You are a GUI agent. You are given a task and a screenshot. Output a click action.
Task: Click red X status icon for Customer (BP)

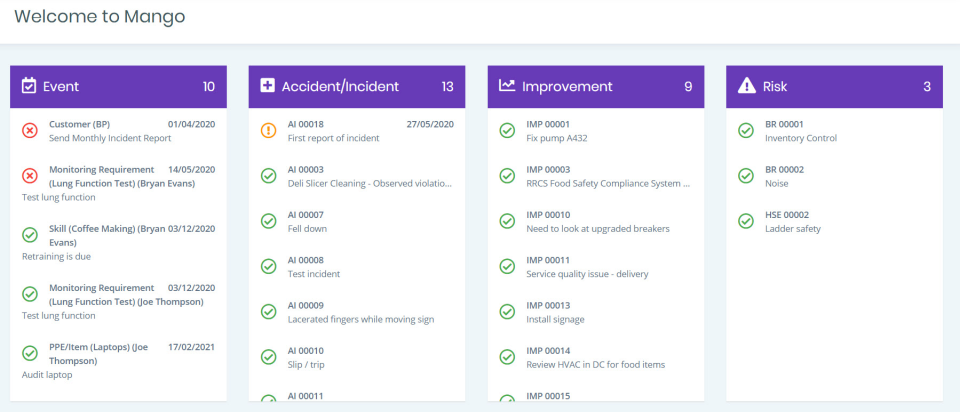[x=30, y=130]
